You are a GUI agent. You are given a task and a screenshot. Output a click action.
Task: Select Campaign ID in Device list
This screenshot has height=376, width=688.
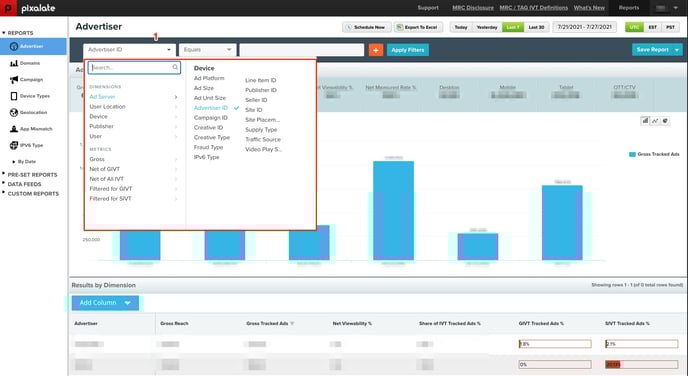pos(211,118)
